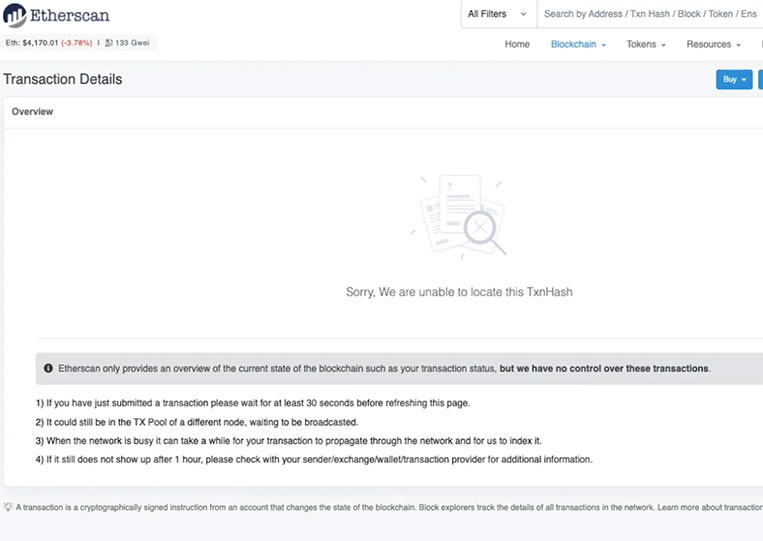This screenshot has width=763, height=541.
Task: Click the Etherscan wordmark
Action: click(70, 15)
